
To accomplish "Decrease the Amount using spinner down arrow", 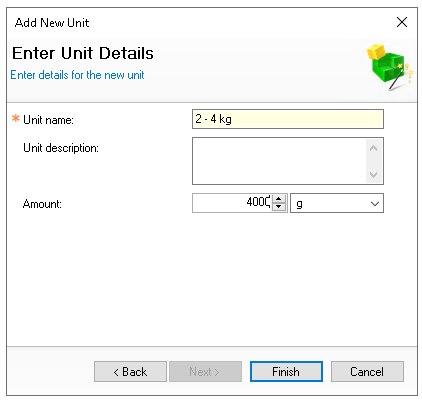I will [279, 207].
